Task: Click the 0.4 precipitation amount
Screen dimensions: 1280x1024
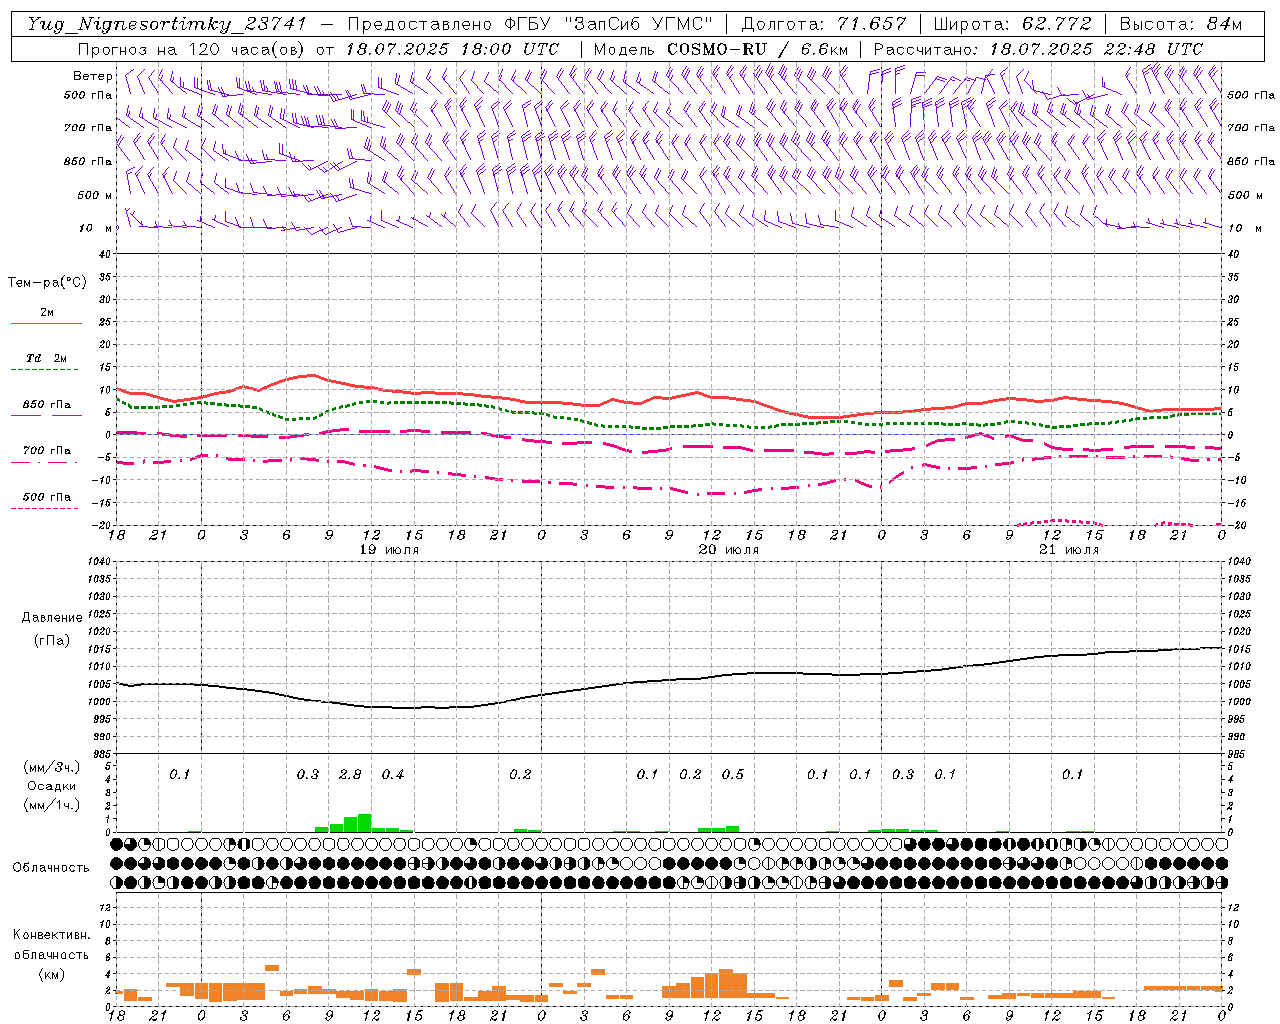Action: click(x=393, y=774)
